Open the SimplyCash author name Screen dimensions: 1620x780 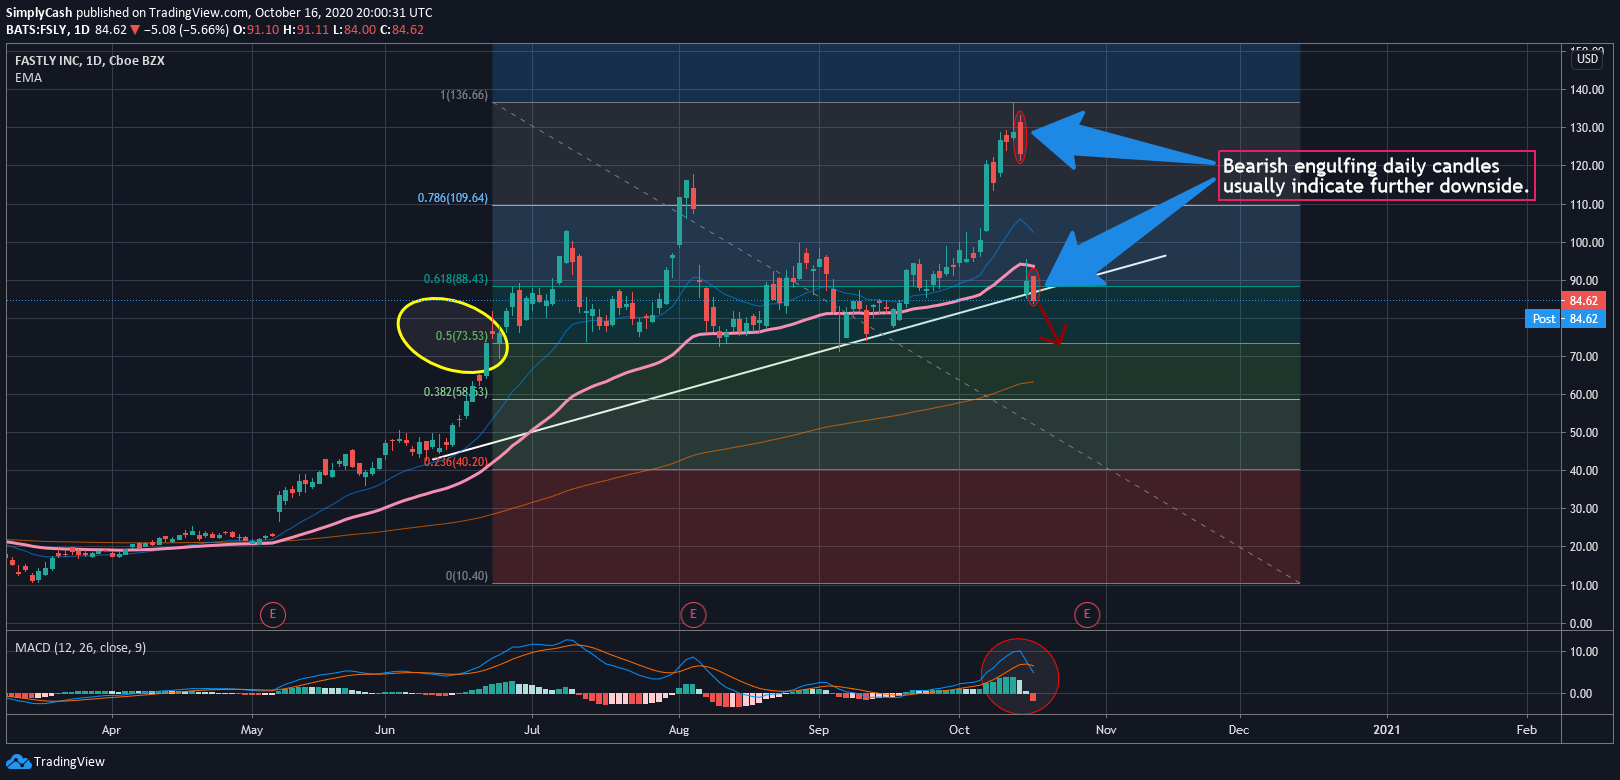(x=39, y=13)
